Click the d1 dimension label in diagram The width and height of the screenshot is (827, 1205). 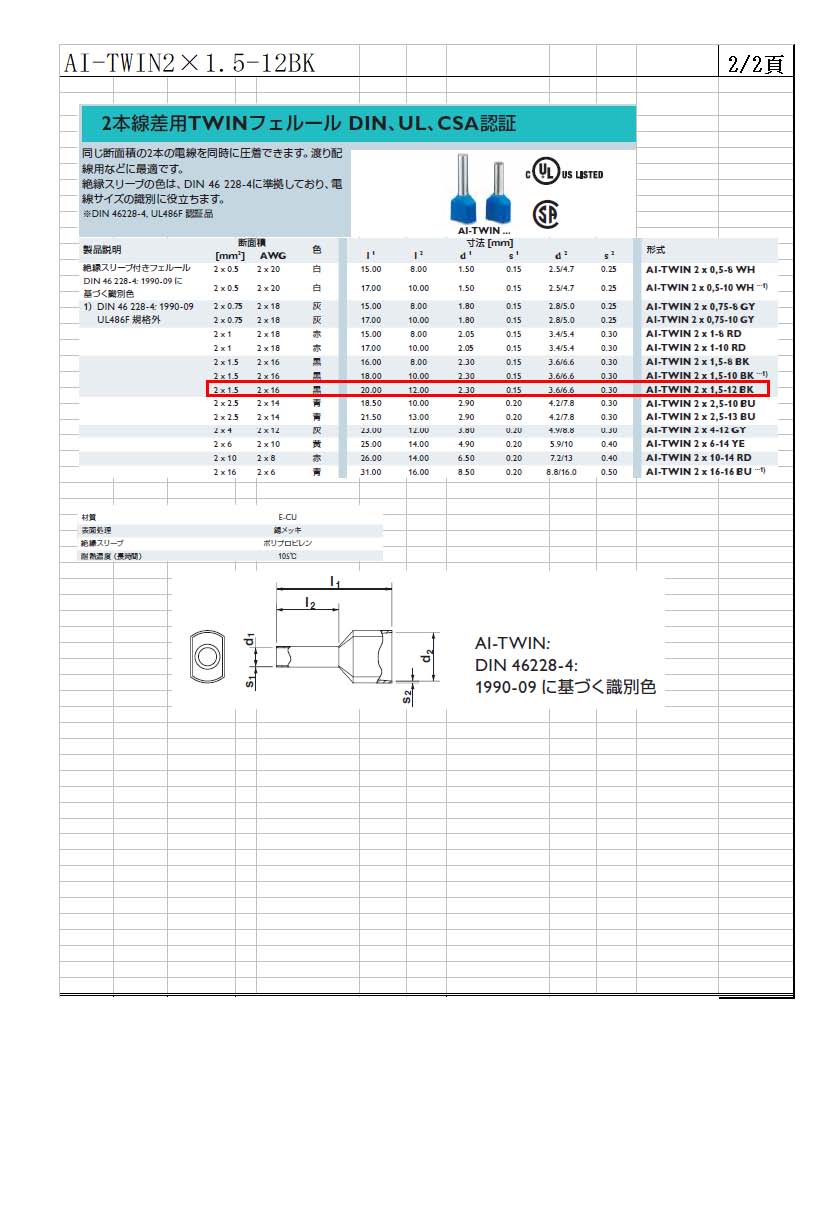[250, 638]
